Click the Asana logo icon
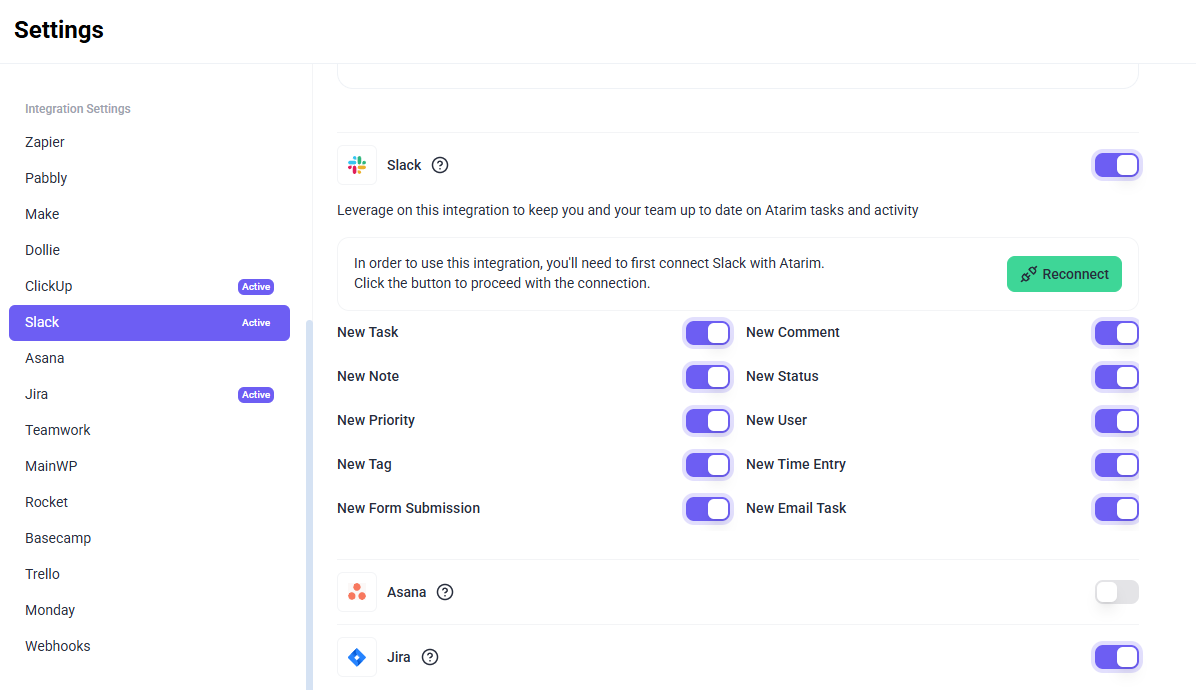Viewport: 1196px width, 690px height. (x=357, y=592)
